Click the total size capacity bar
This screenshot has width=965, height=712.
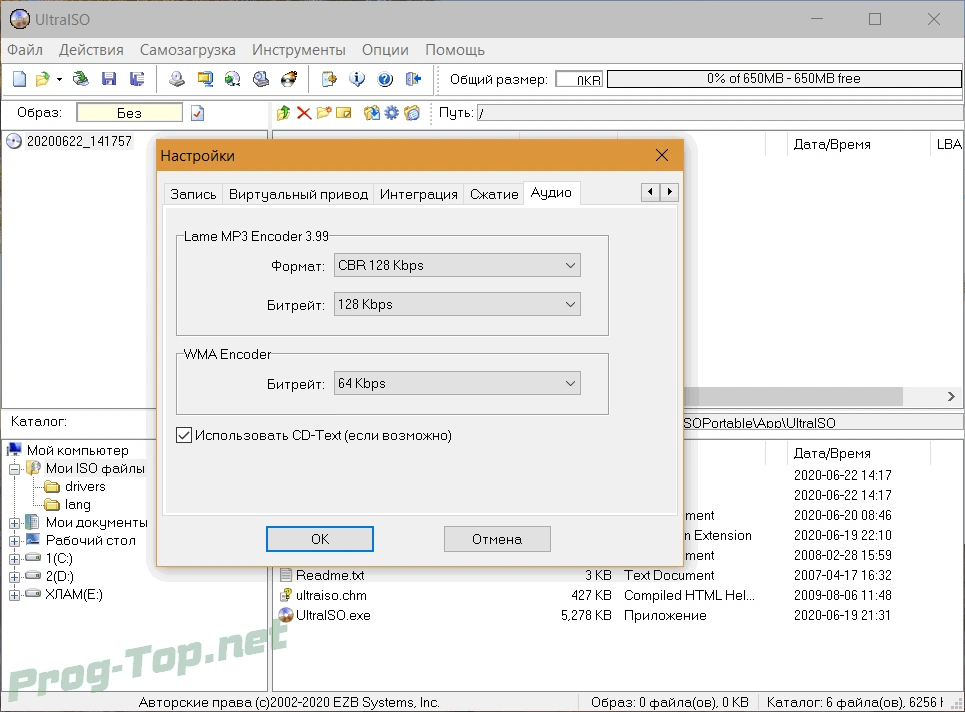pos(783,79)
